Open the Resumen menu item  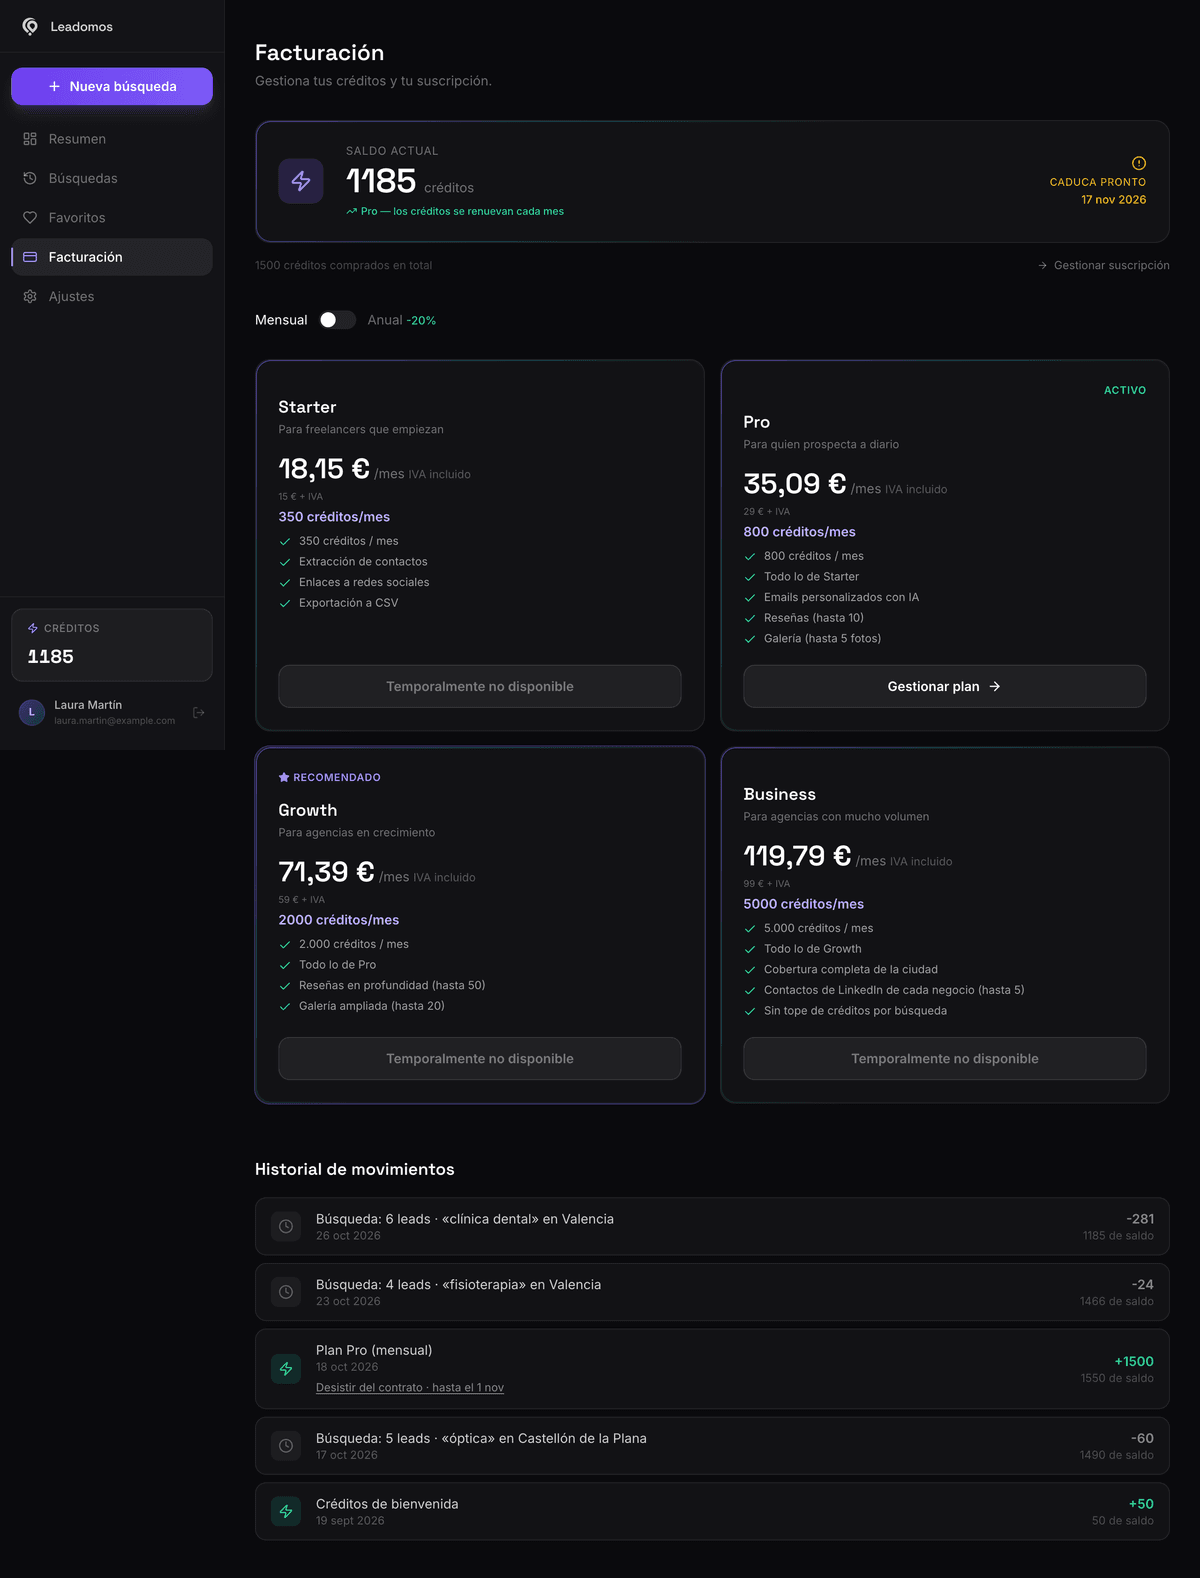pyautogui.click(x=112, y=139)
